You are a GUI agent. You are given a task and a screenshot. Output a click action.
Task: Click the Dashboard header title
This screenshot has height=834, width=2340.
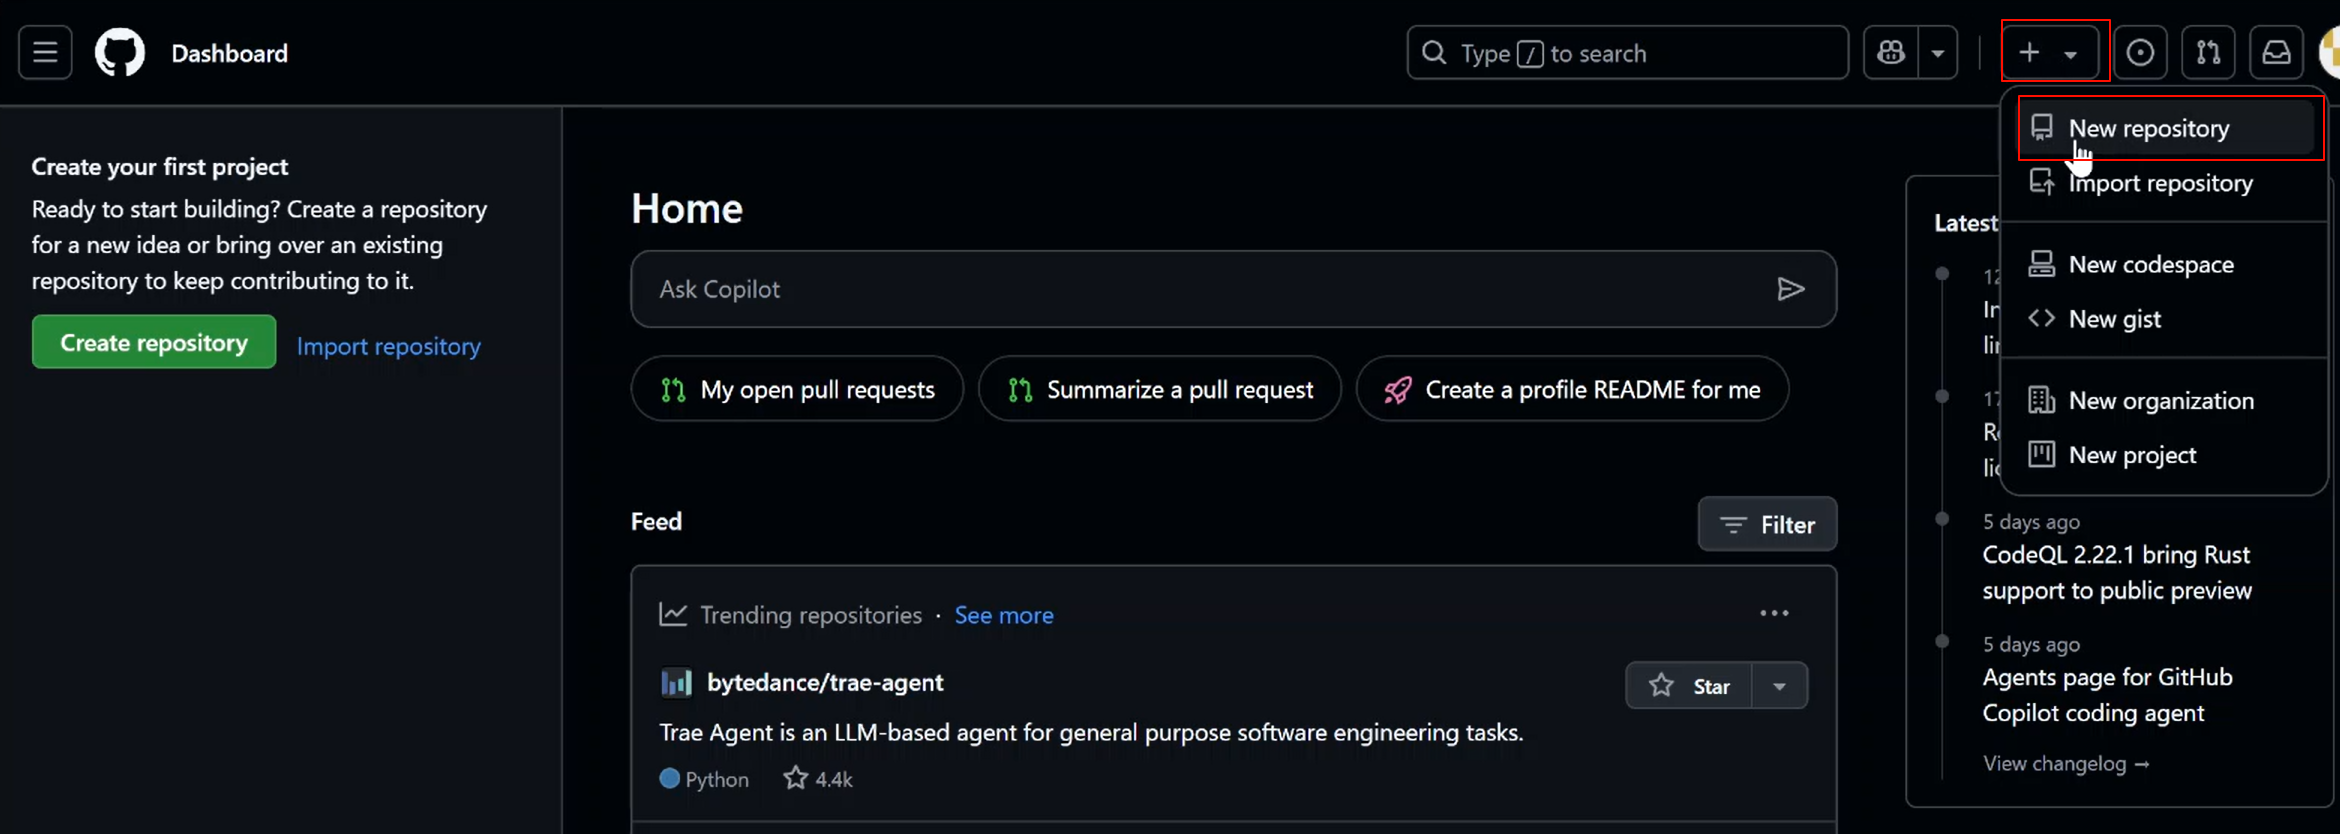pyautogui.click(x=229, y=53)
